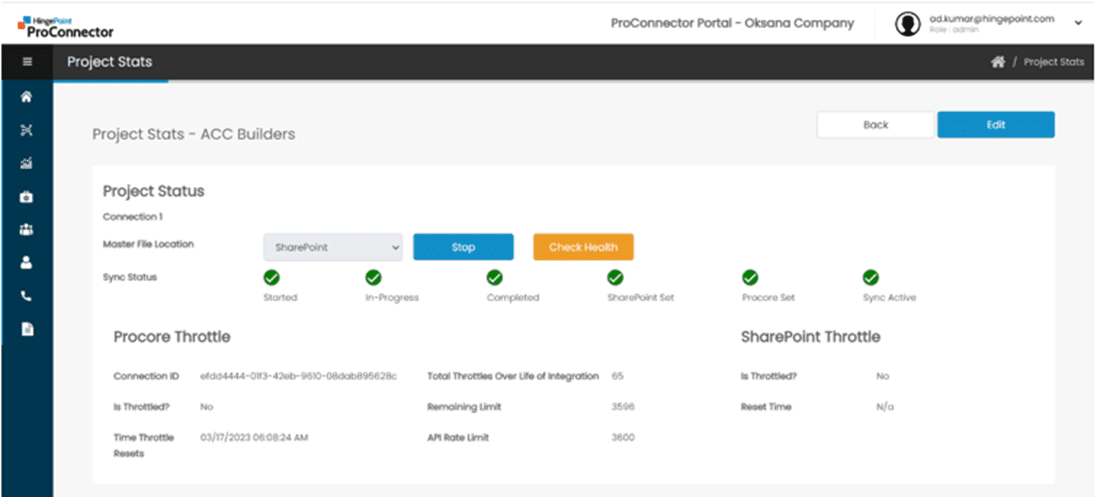Expand the account menu chevron
The image size is (1097, 497).
click(1077, 23)
